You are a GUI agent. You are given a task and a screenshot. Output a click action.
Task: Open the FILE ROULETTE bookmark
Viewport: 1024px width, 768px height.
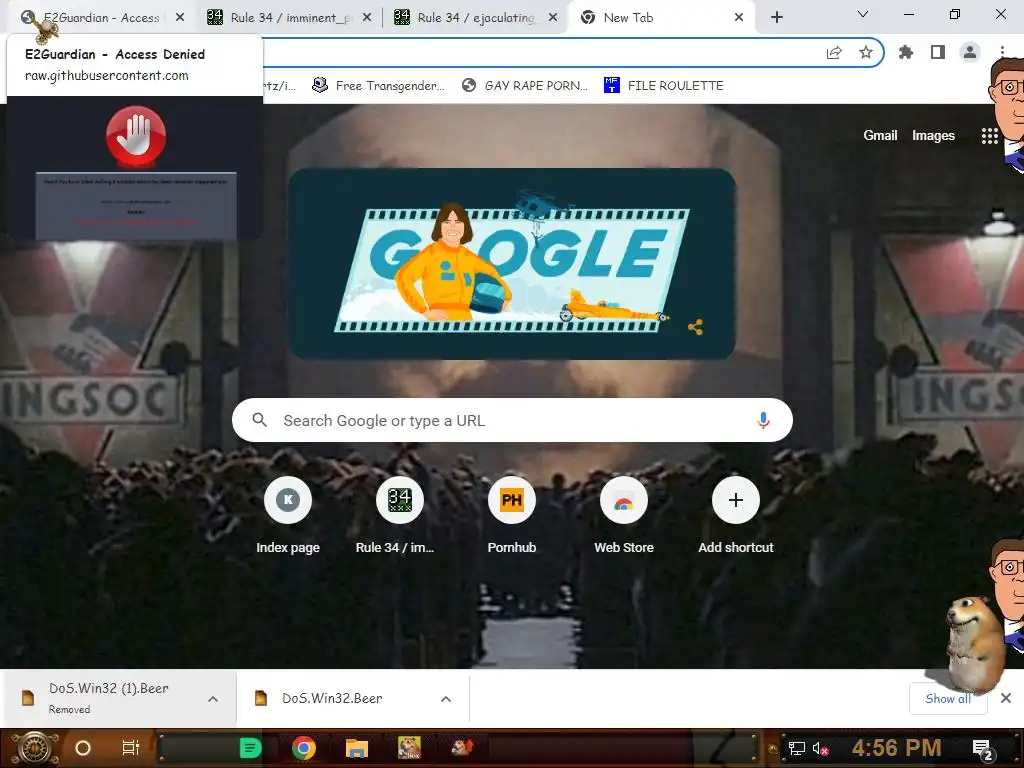pyautogui.click(x=664, y=86)
